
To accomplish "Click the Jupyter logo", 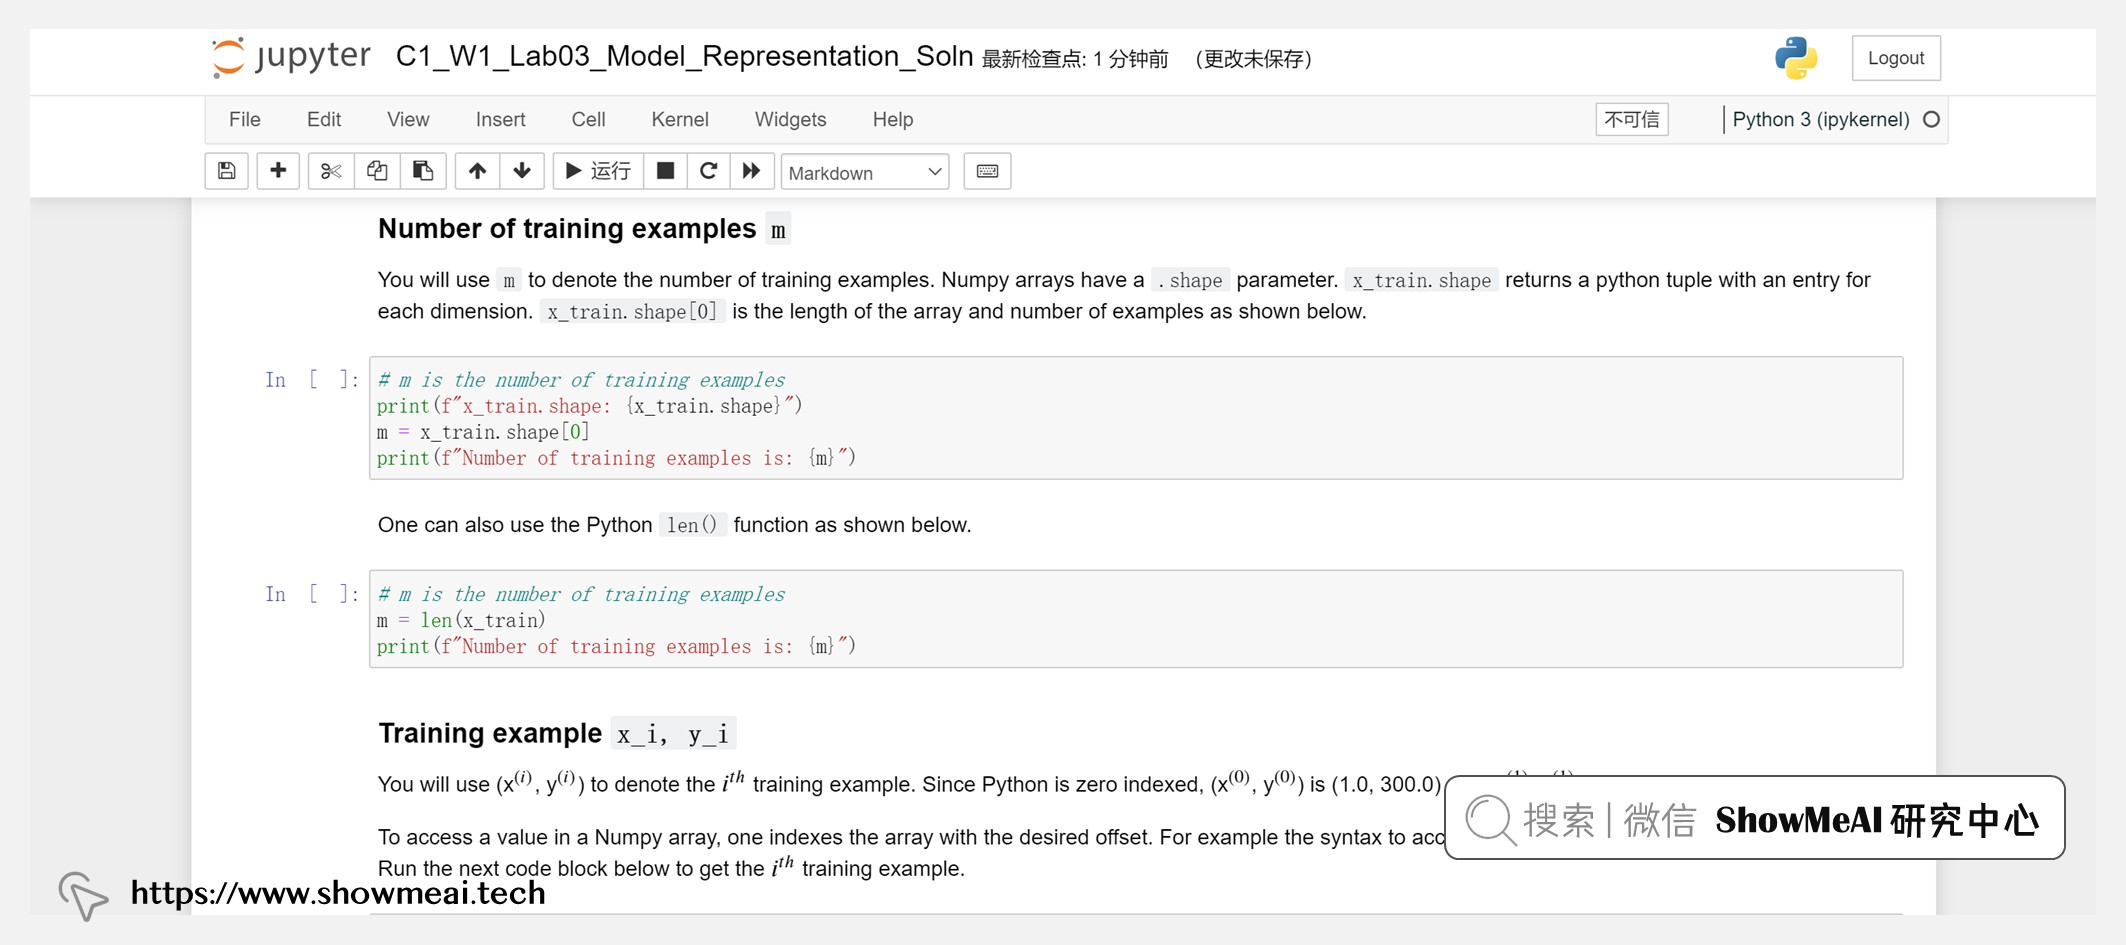I will click(291, 56).
